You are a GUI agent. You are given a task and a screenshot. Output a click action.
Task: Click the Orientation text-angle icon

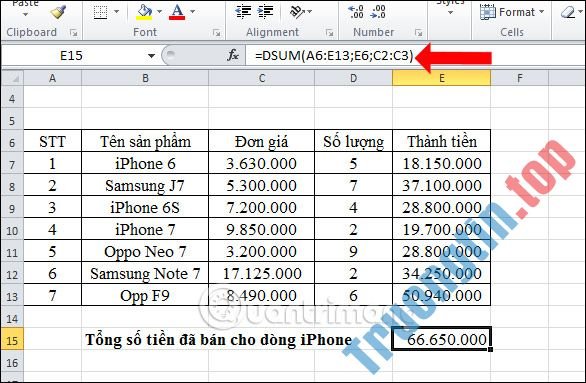[x=297, y=12]
